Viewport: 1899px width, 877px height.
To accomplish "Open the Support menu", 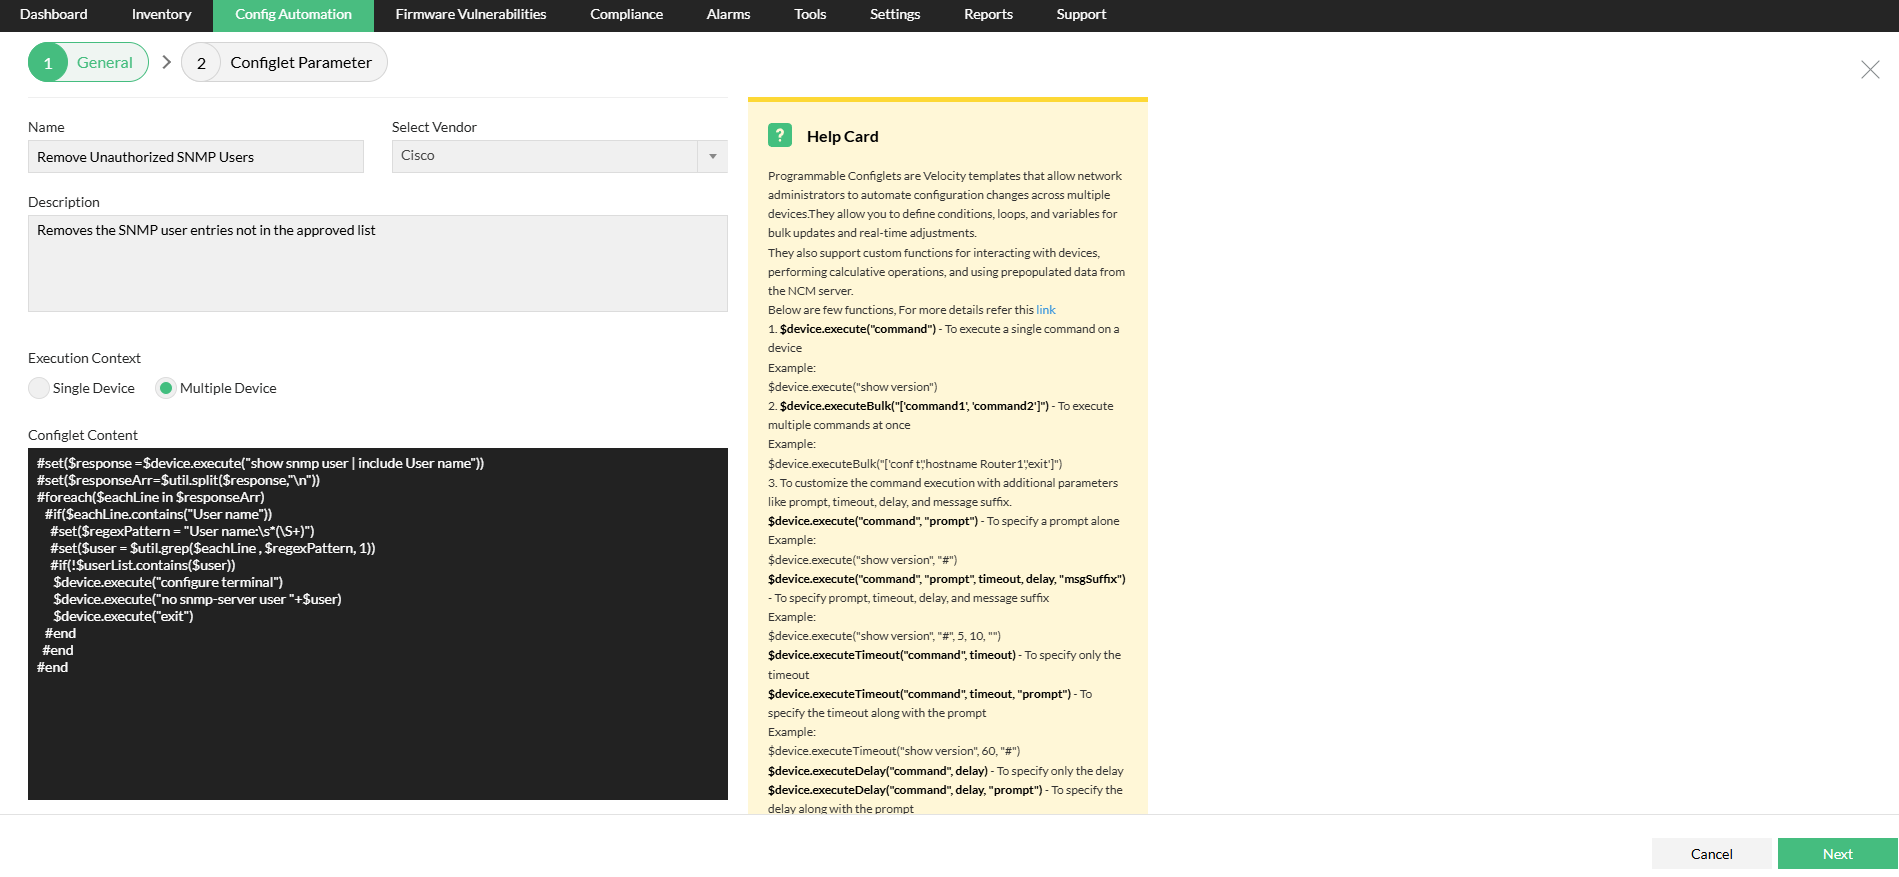I will [1081, 15].
